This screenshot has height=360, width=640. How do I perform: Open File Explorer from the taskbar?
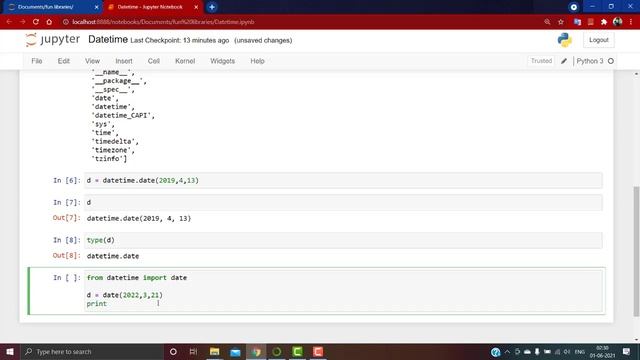(x=214, y=351)
